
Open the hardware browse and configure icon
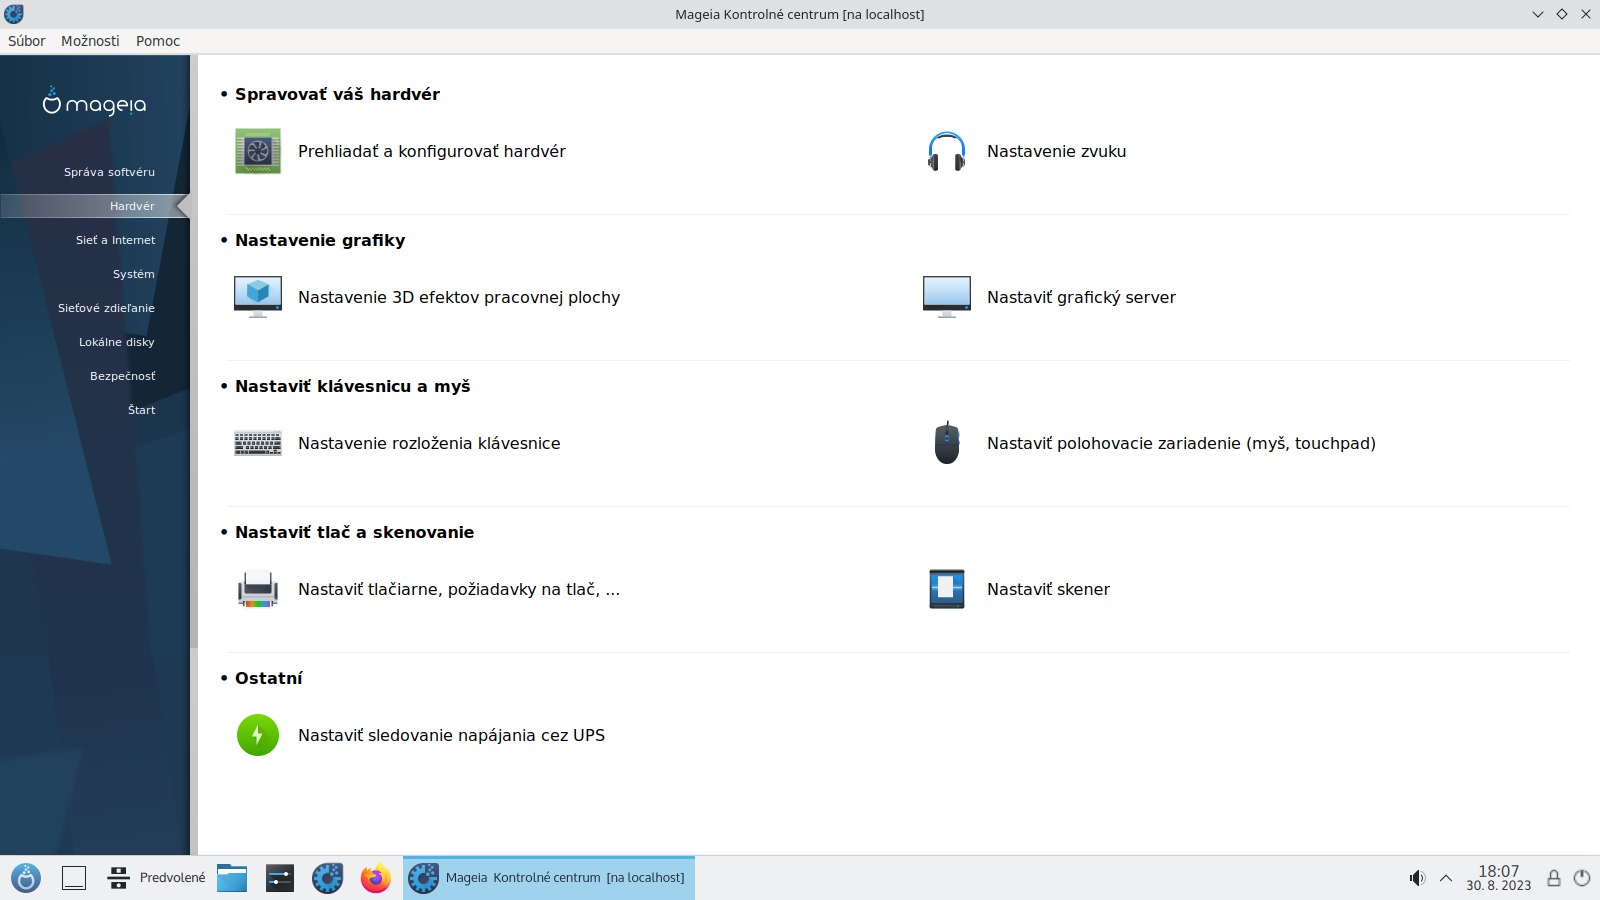[257, 151]
